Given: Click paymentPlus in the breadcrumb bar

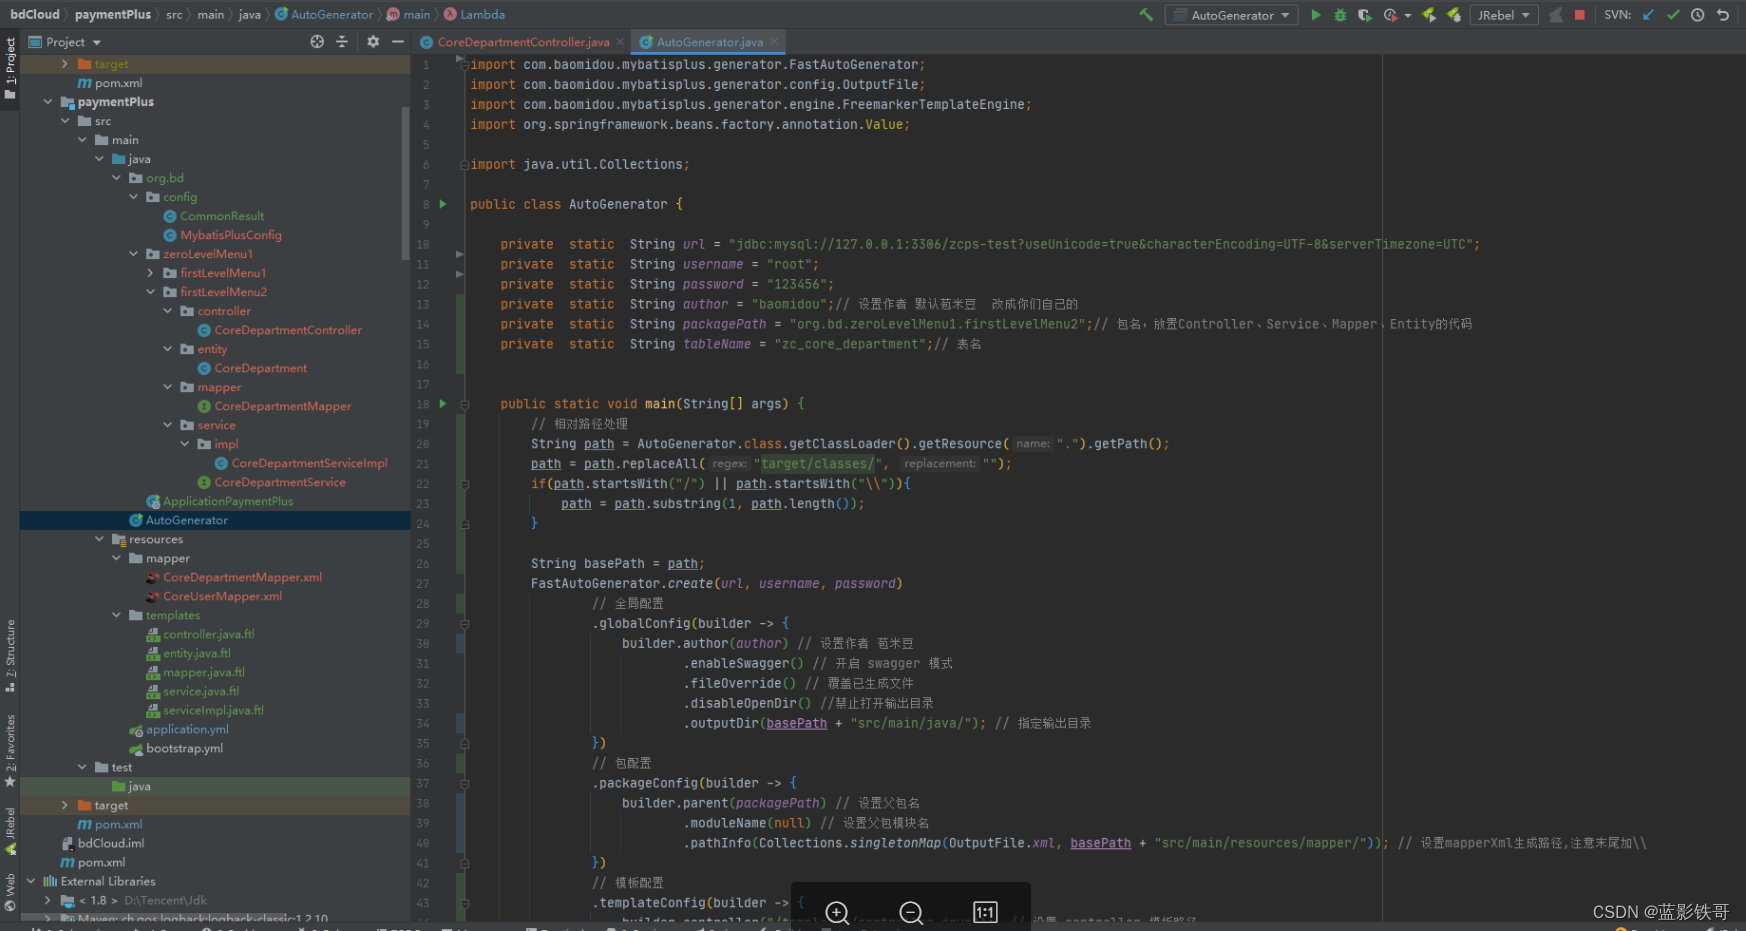Looking at the screenshot, I should (113, 14).
